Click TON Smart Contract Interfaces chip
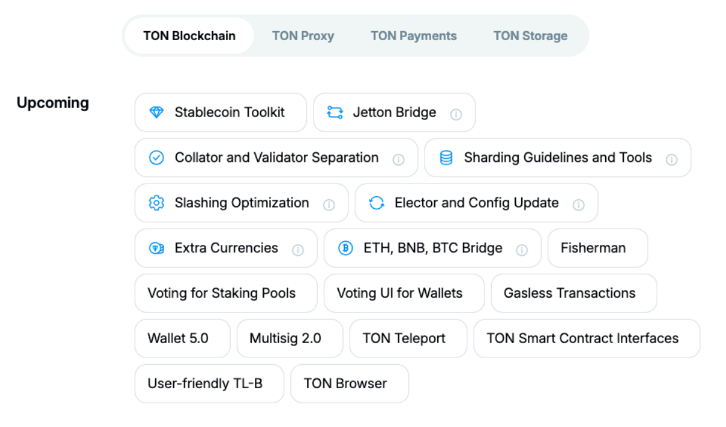The height and width of the screenshot is (427, 726). click(x=587, y=339)
